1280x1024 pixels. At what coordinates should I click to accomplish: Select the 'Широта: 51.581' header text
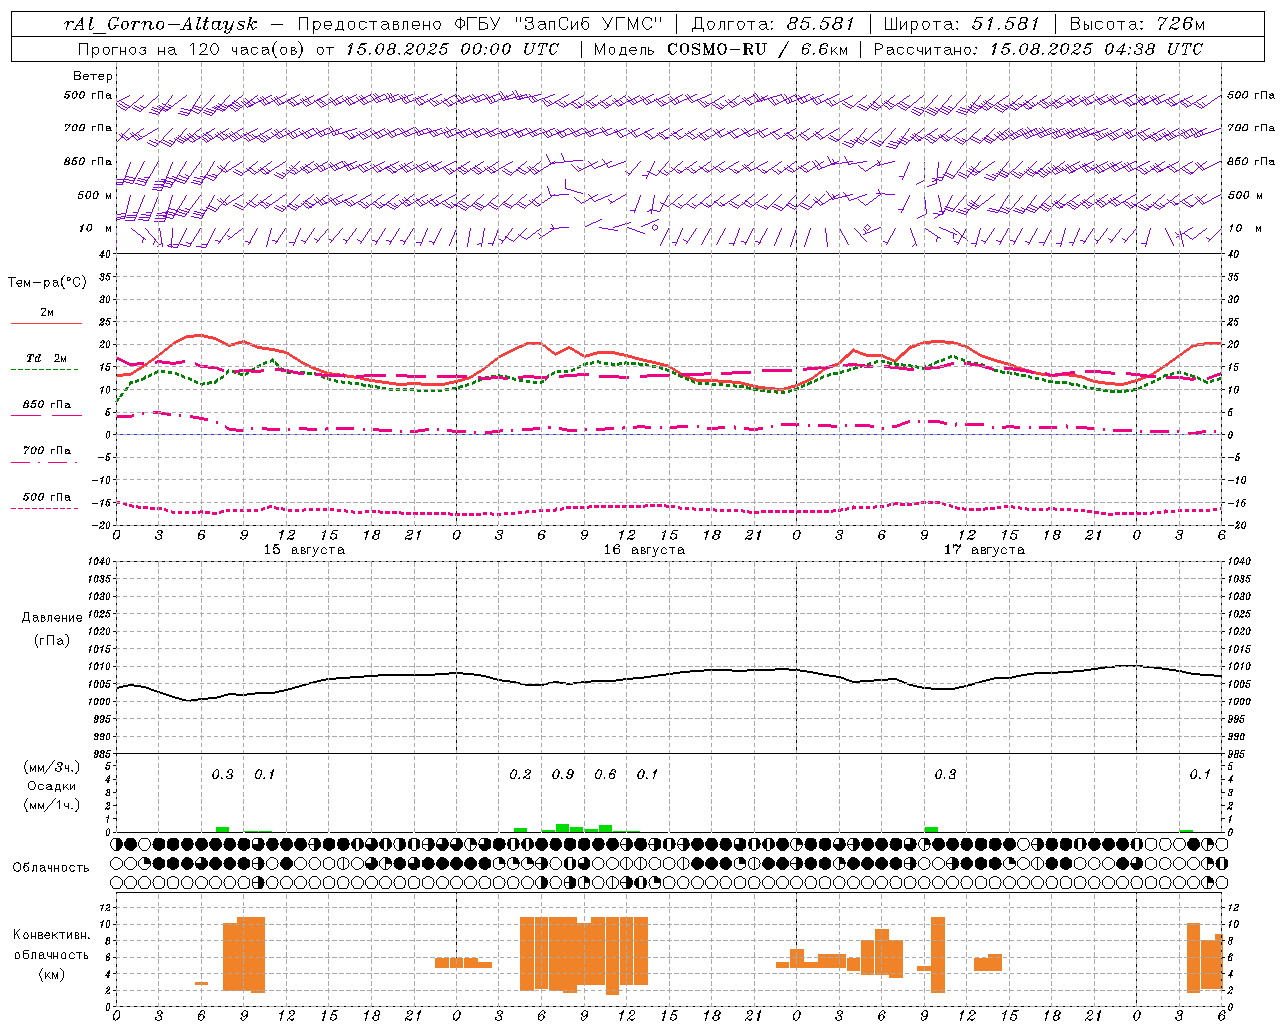pos(961,24)
